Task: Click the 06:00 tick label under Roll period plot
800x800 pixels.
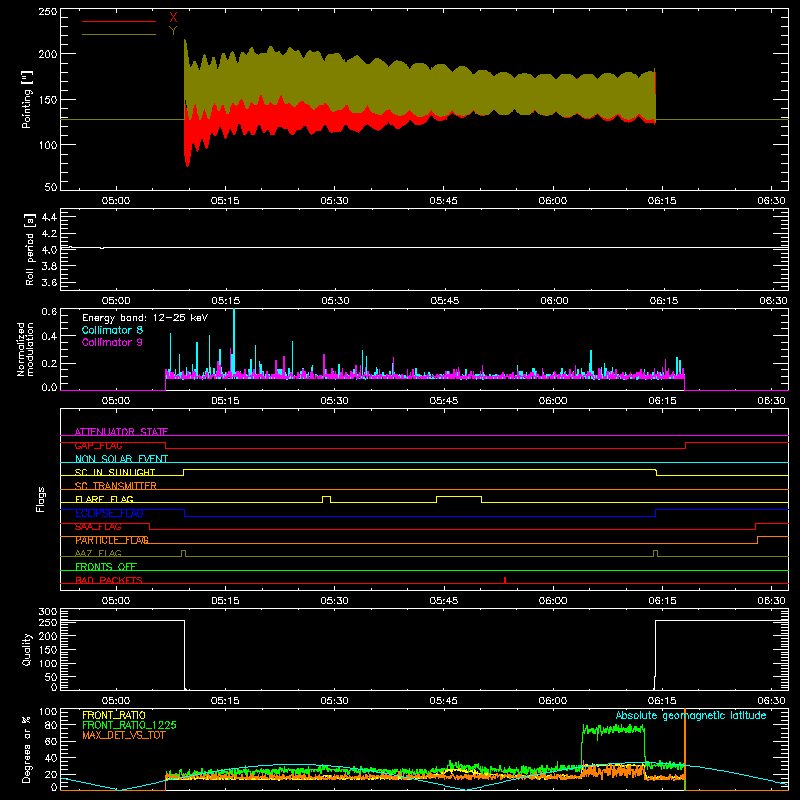Action: pos(554,301)
